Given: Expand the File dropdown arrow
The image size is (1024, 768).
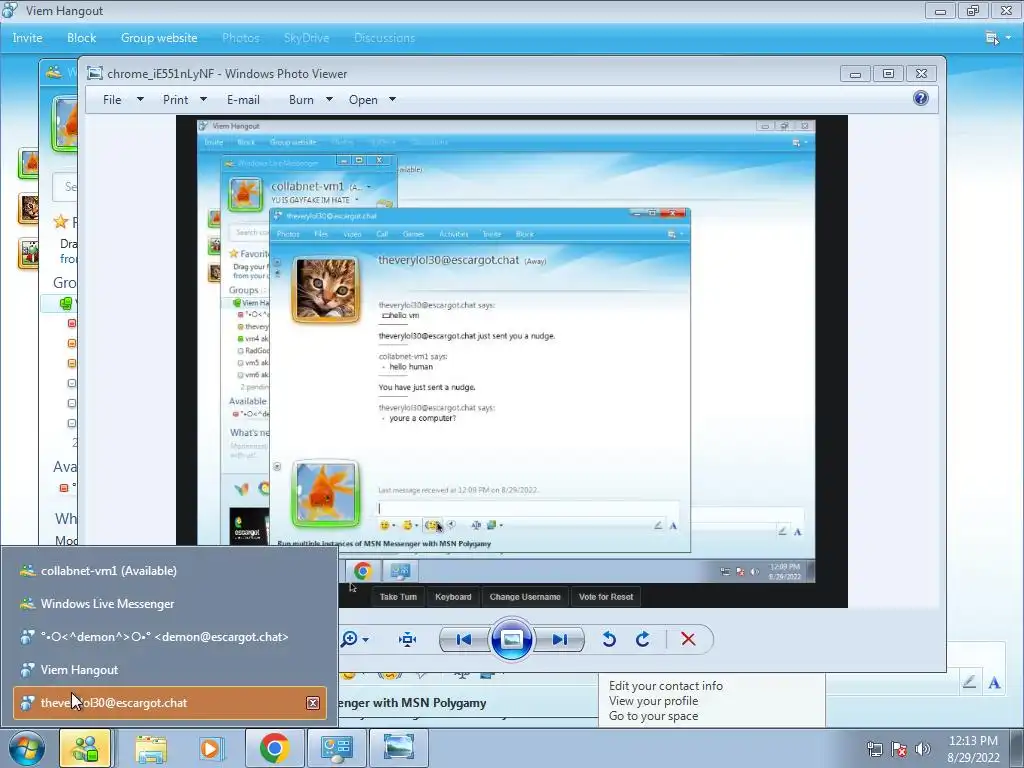Looking at the screenshot, I should click(140, 99).
